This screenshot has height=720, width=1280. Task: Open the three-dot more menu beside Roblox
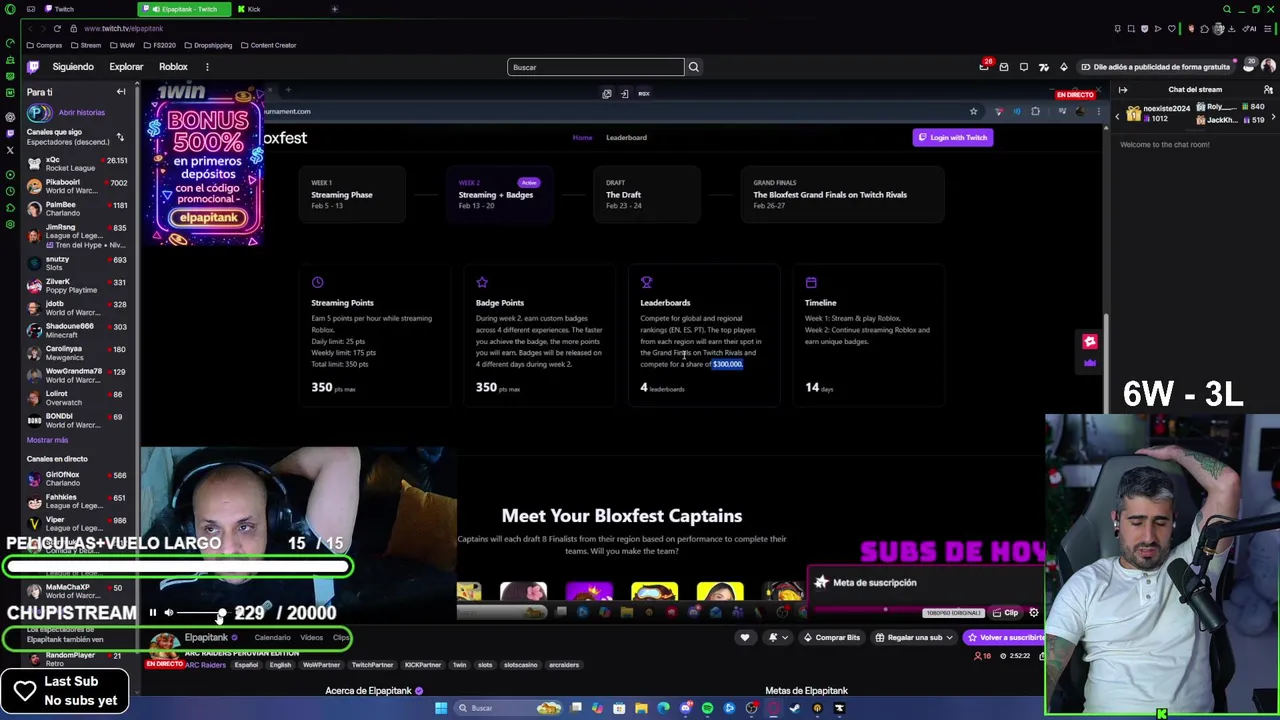(x=207, y=67)
